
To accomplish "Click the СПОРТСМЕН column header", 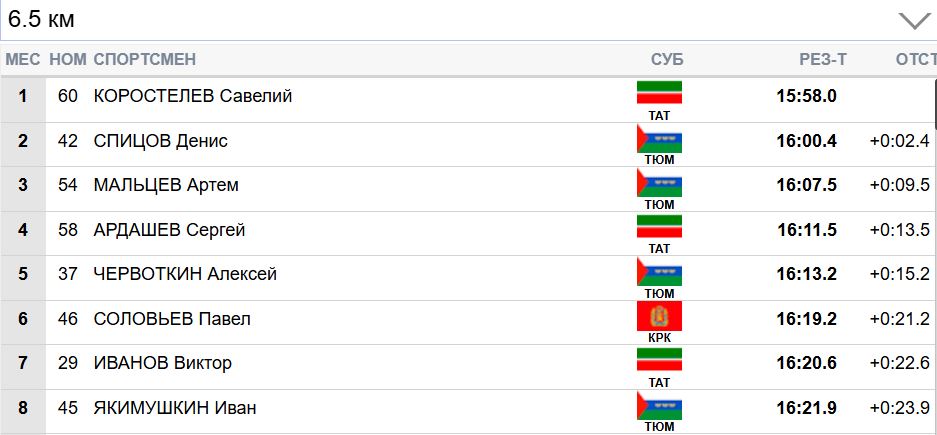I will [144, 60].
